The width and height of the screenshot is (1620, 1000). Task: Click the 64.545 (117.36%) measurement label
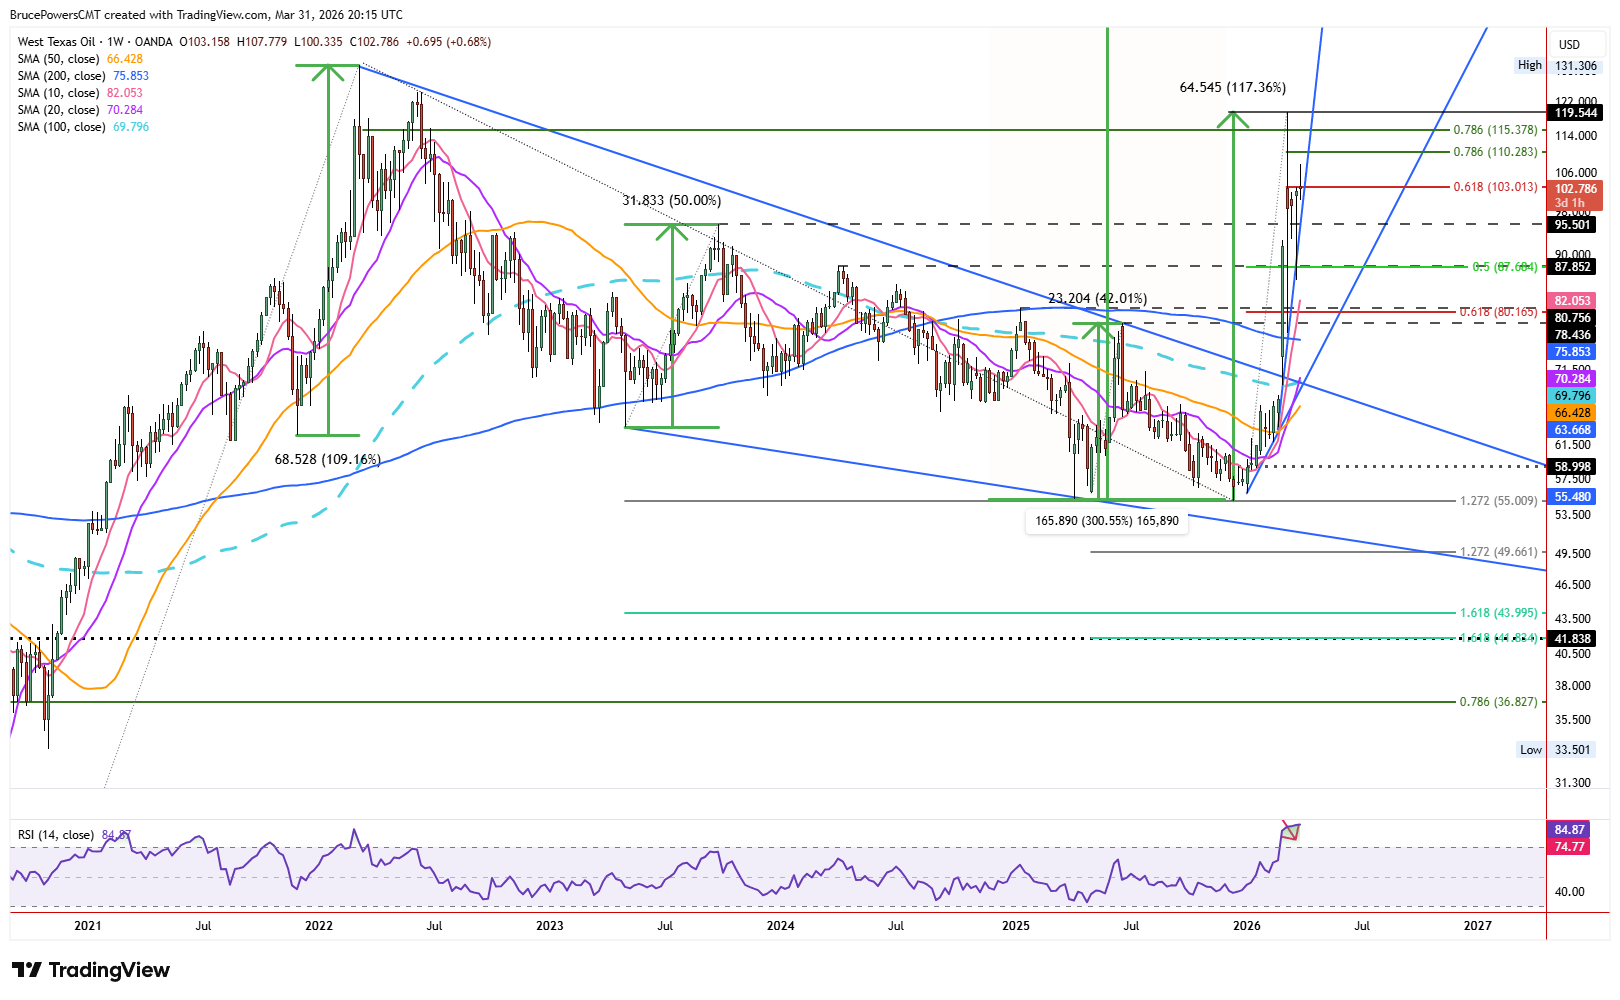click(x=1232, y=88)
